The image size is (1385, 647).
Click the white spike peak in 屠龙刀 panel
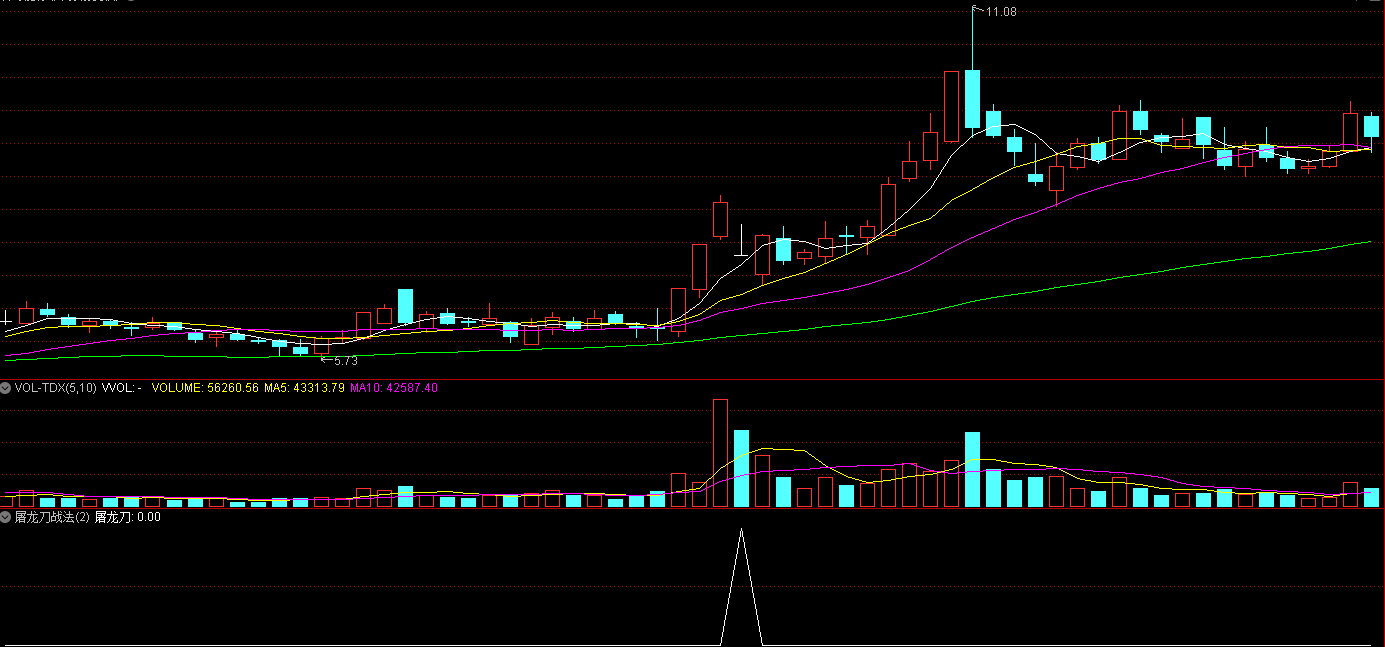(741, 530)
